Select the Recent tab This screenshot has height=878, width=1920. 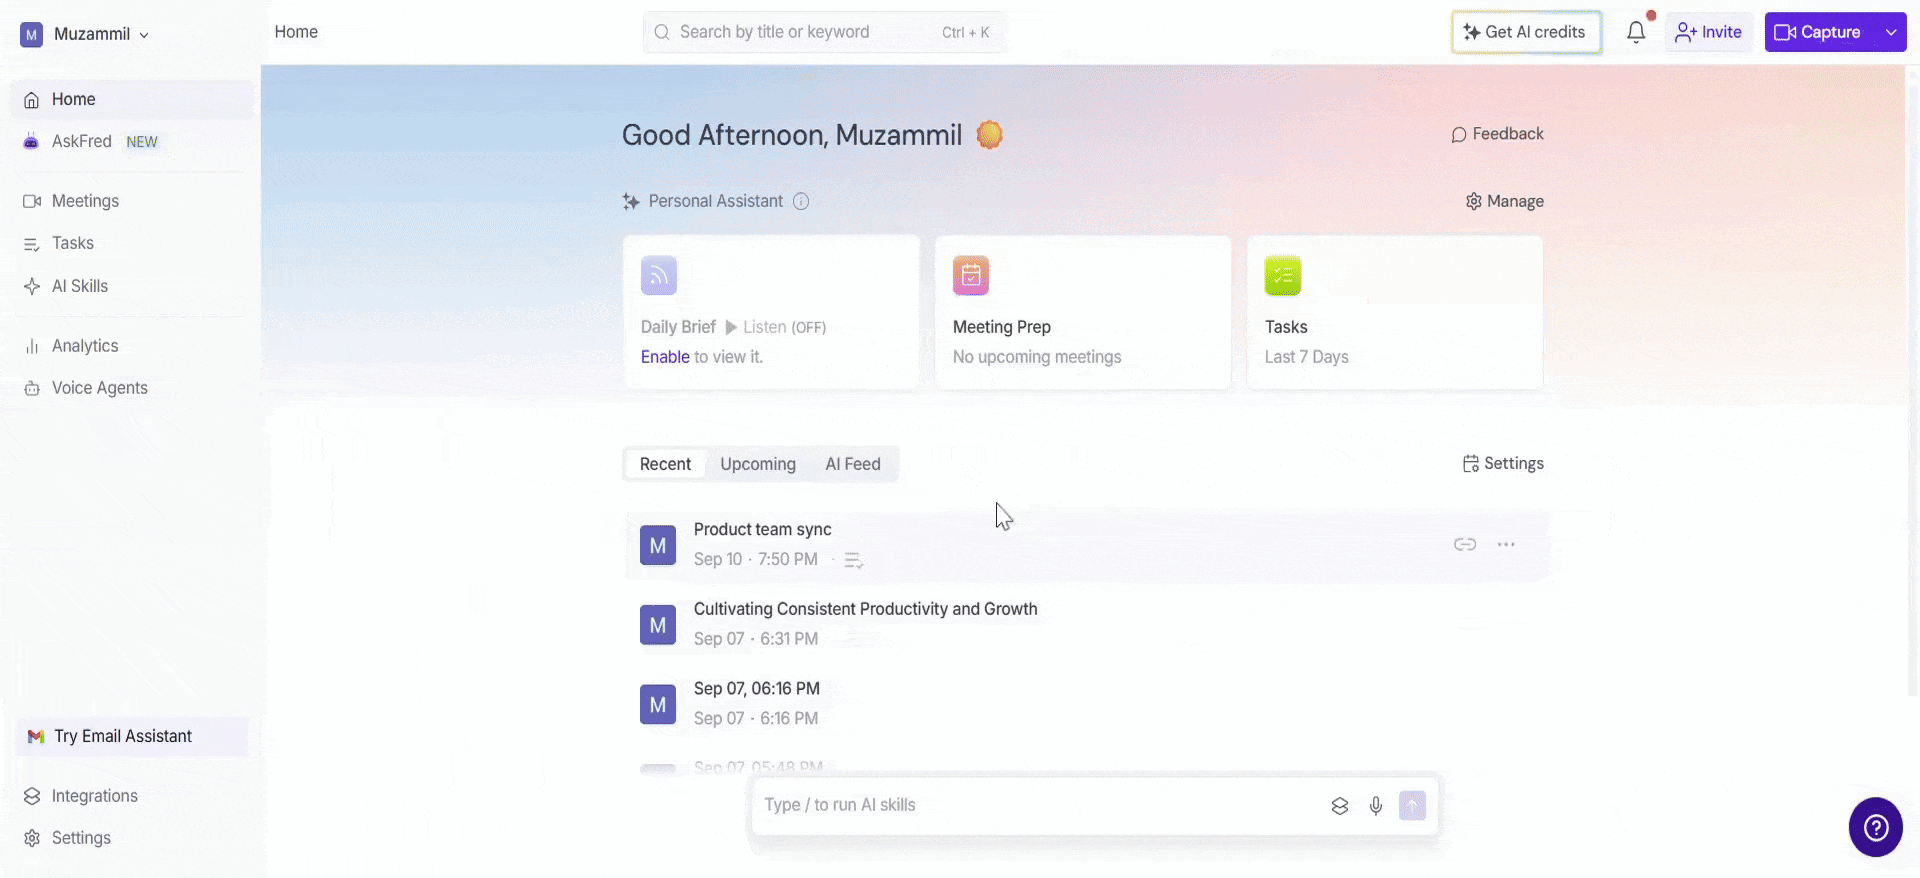665,464
